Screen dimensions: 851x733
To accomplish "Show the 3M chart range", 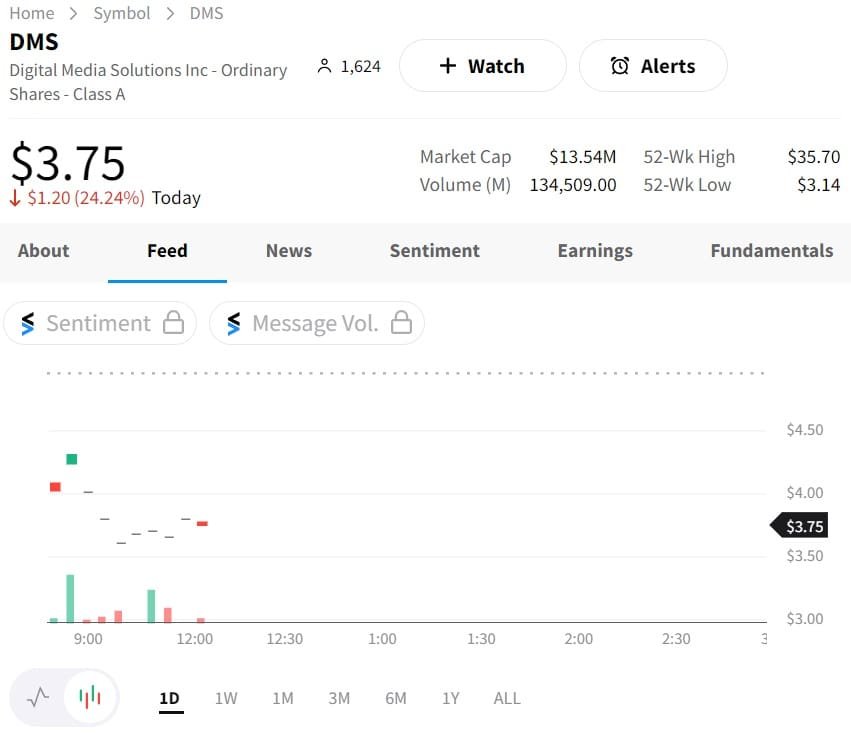I will tap(339, 698).
